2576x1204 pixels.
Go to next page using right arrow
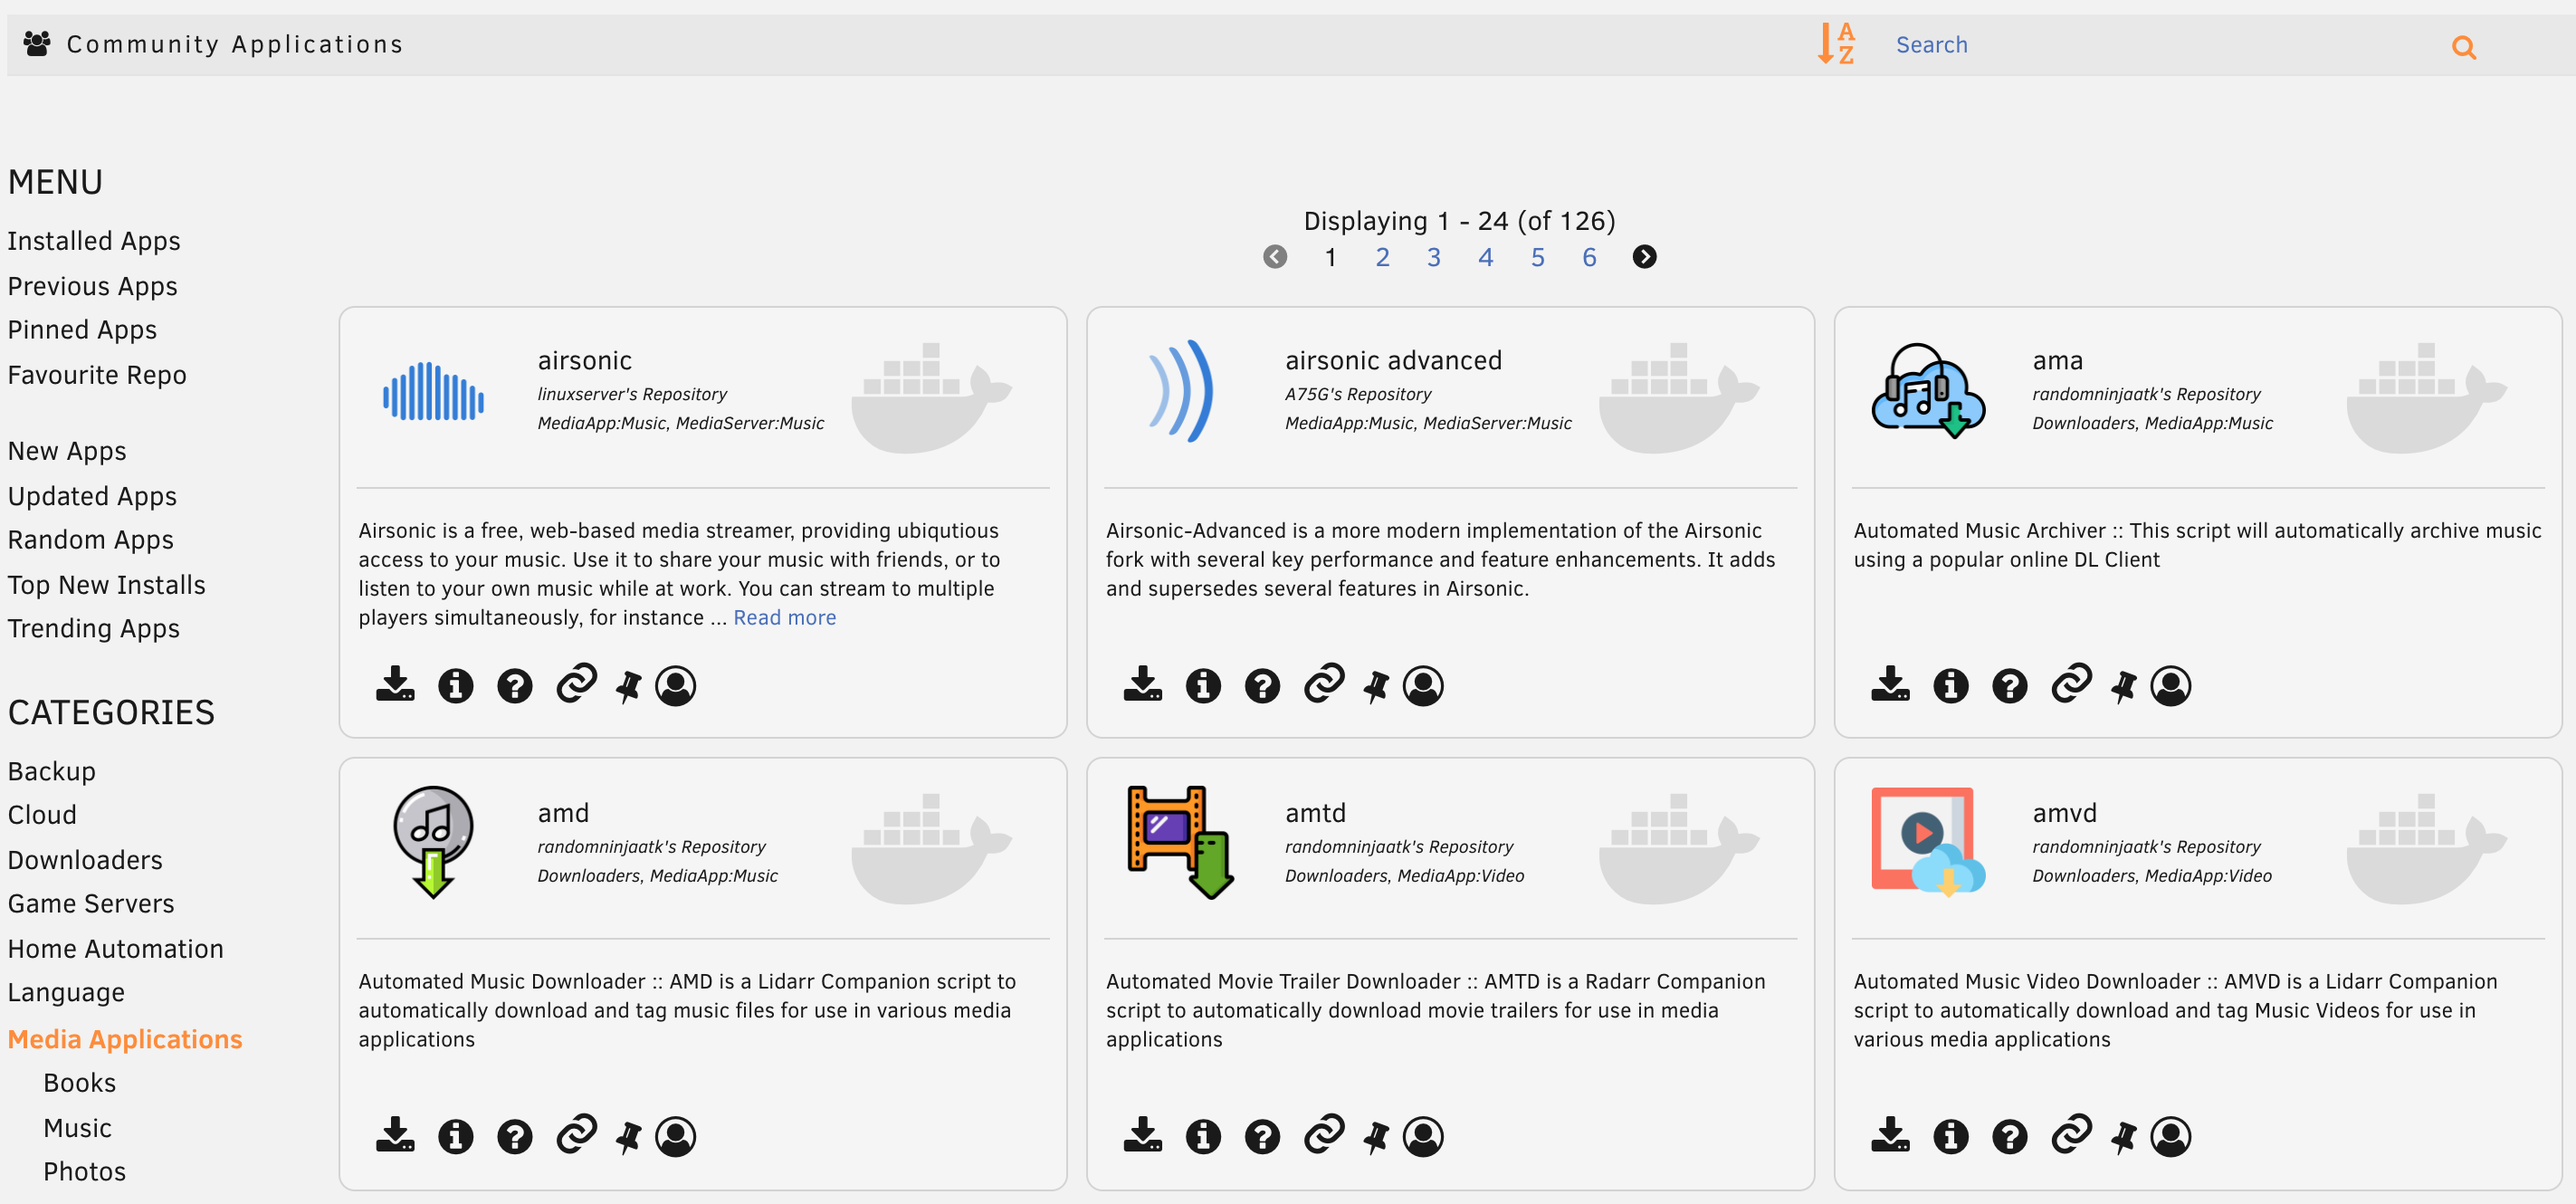[x=1643, y=257]
